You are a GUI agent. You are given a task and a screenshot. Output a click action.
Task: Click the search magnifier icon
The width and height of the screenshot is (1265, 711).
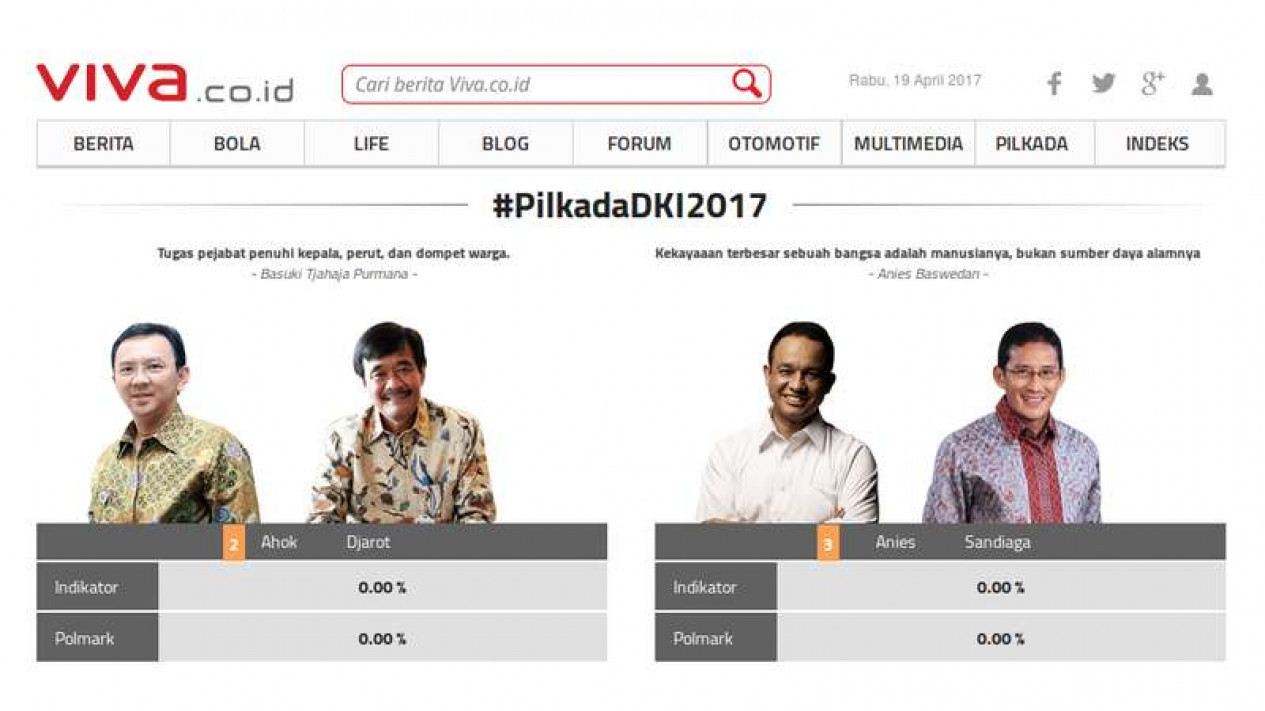coord(747,84)
